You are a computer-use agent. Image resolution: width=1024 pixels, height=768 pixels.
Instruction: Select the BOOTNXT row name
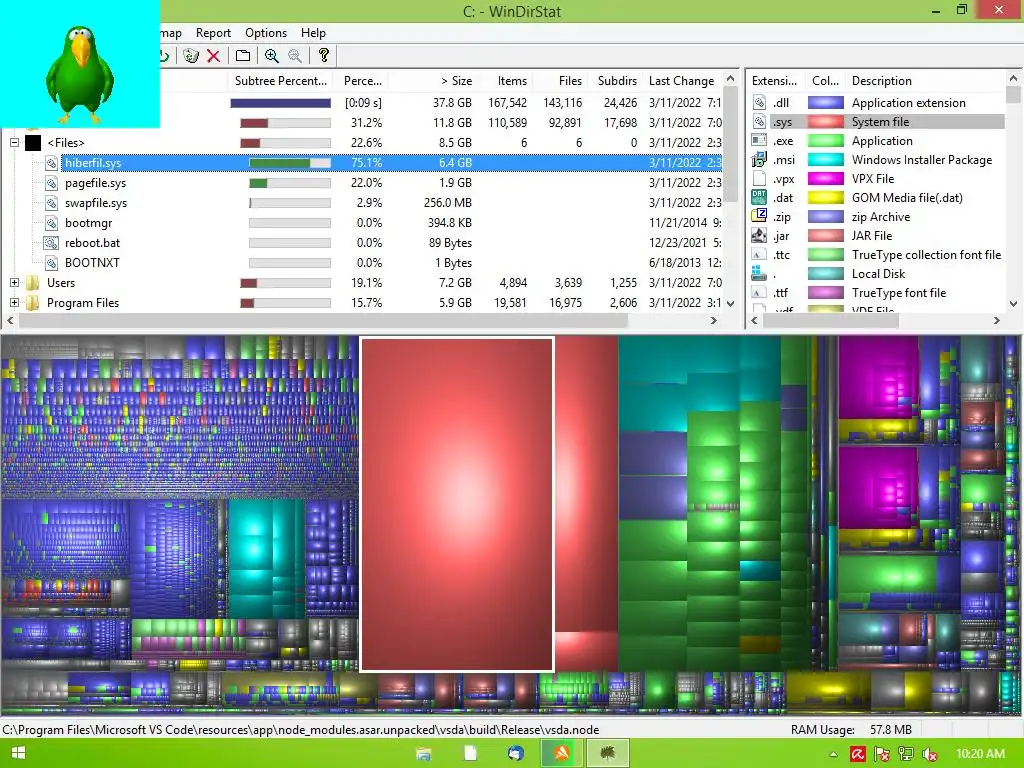coord(92,263)
